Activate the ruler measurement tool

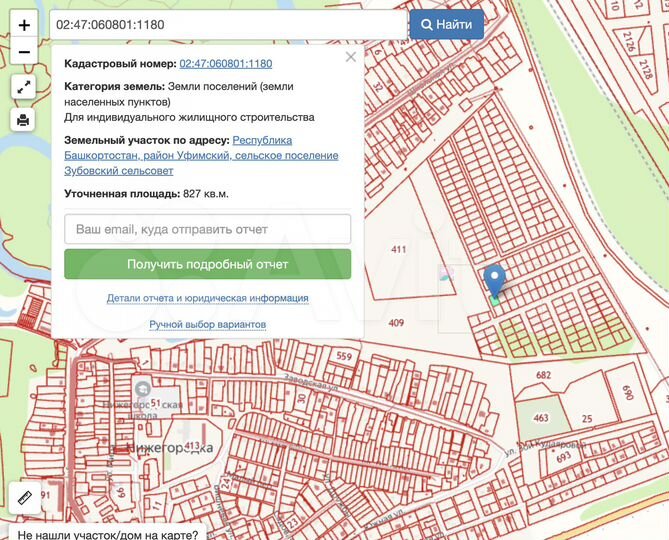[24, 496]
